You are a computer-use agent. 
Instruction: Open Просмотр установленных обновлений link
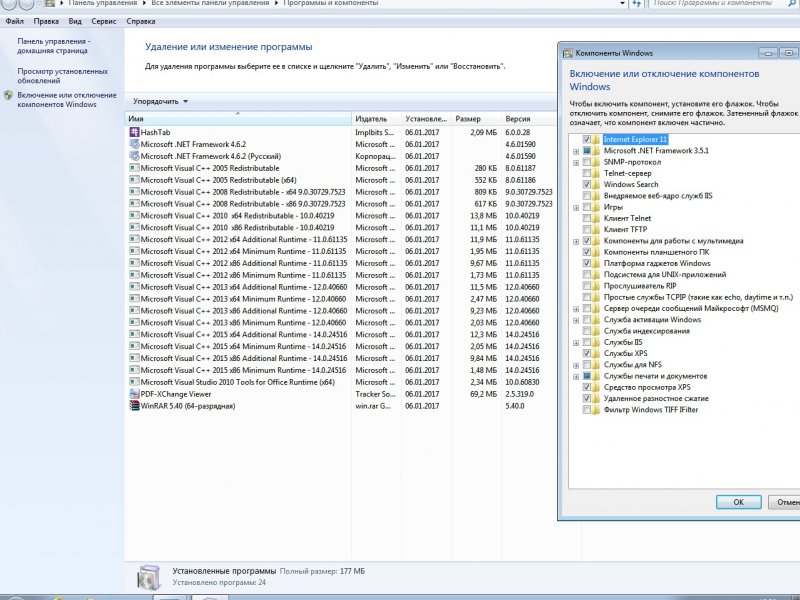[63, 76]
